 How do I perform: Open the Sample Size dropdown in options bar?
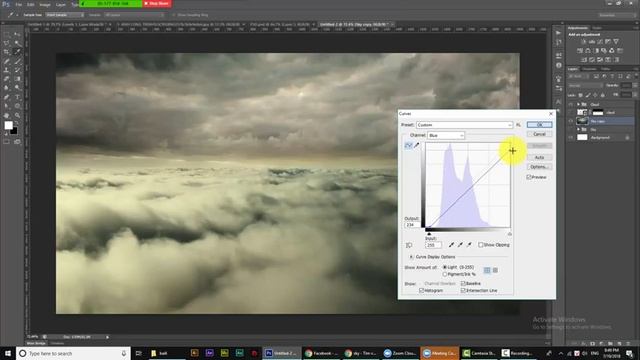(64, 15)
